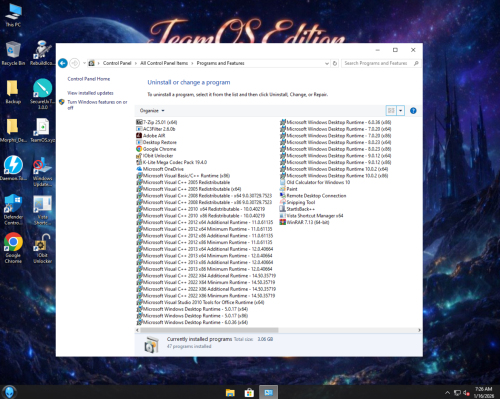Screen dimensions: 500x399
Task: Click left arrow of horizontal scrollbar
Action: point(137,330)
